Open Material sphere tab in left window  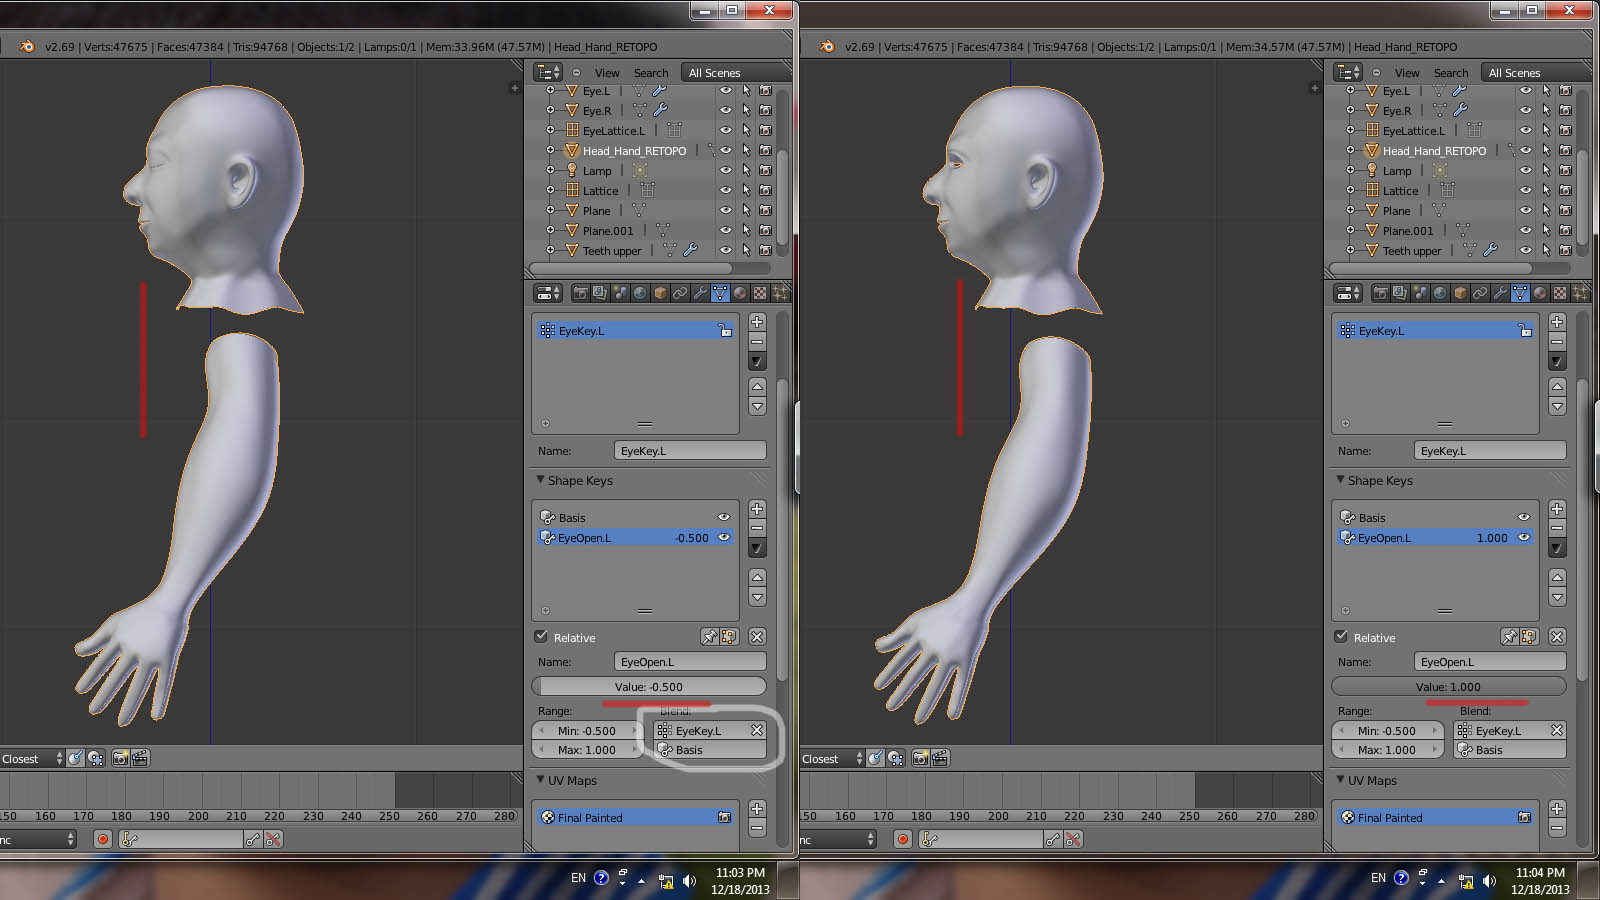[740, 293]
